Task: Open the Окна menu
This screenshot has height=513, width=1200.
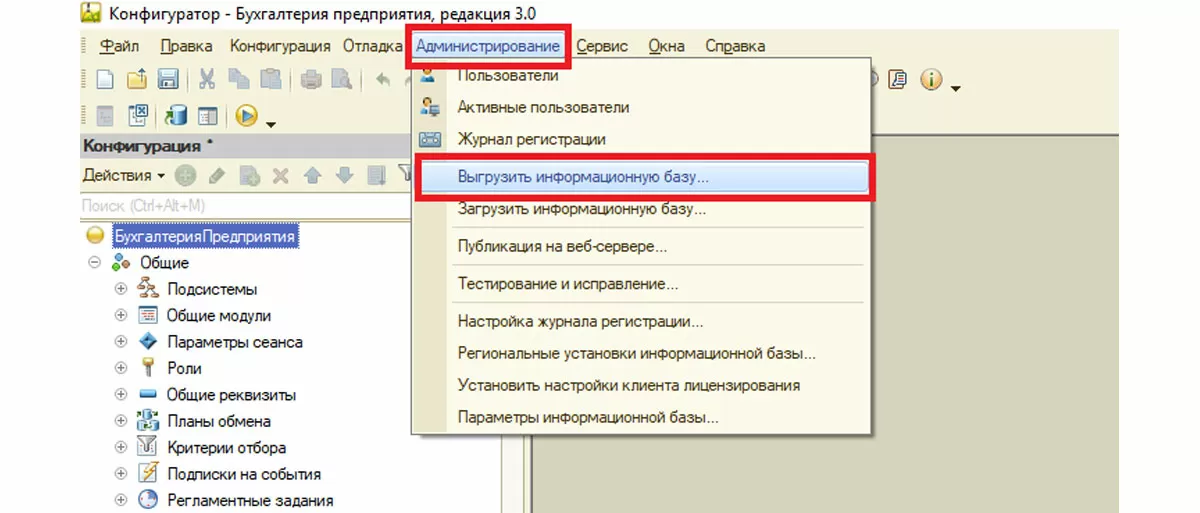Action: pos(667,46)
